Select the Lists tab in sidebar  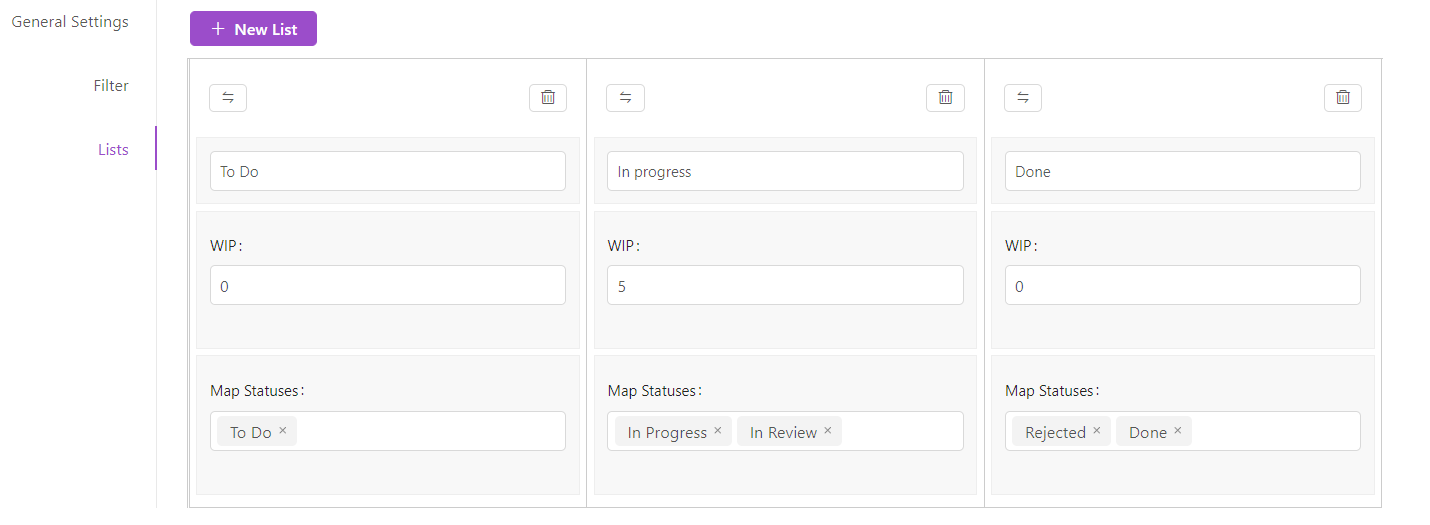coord(113,150)
